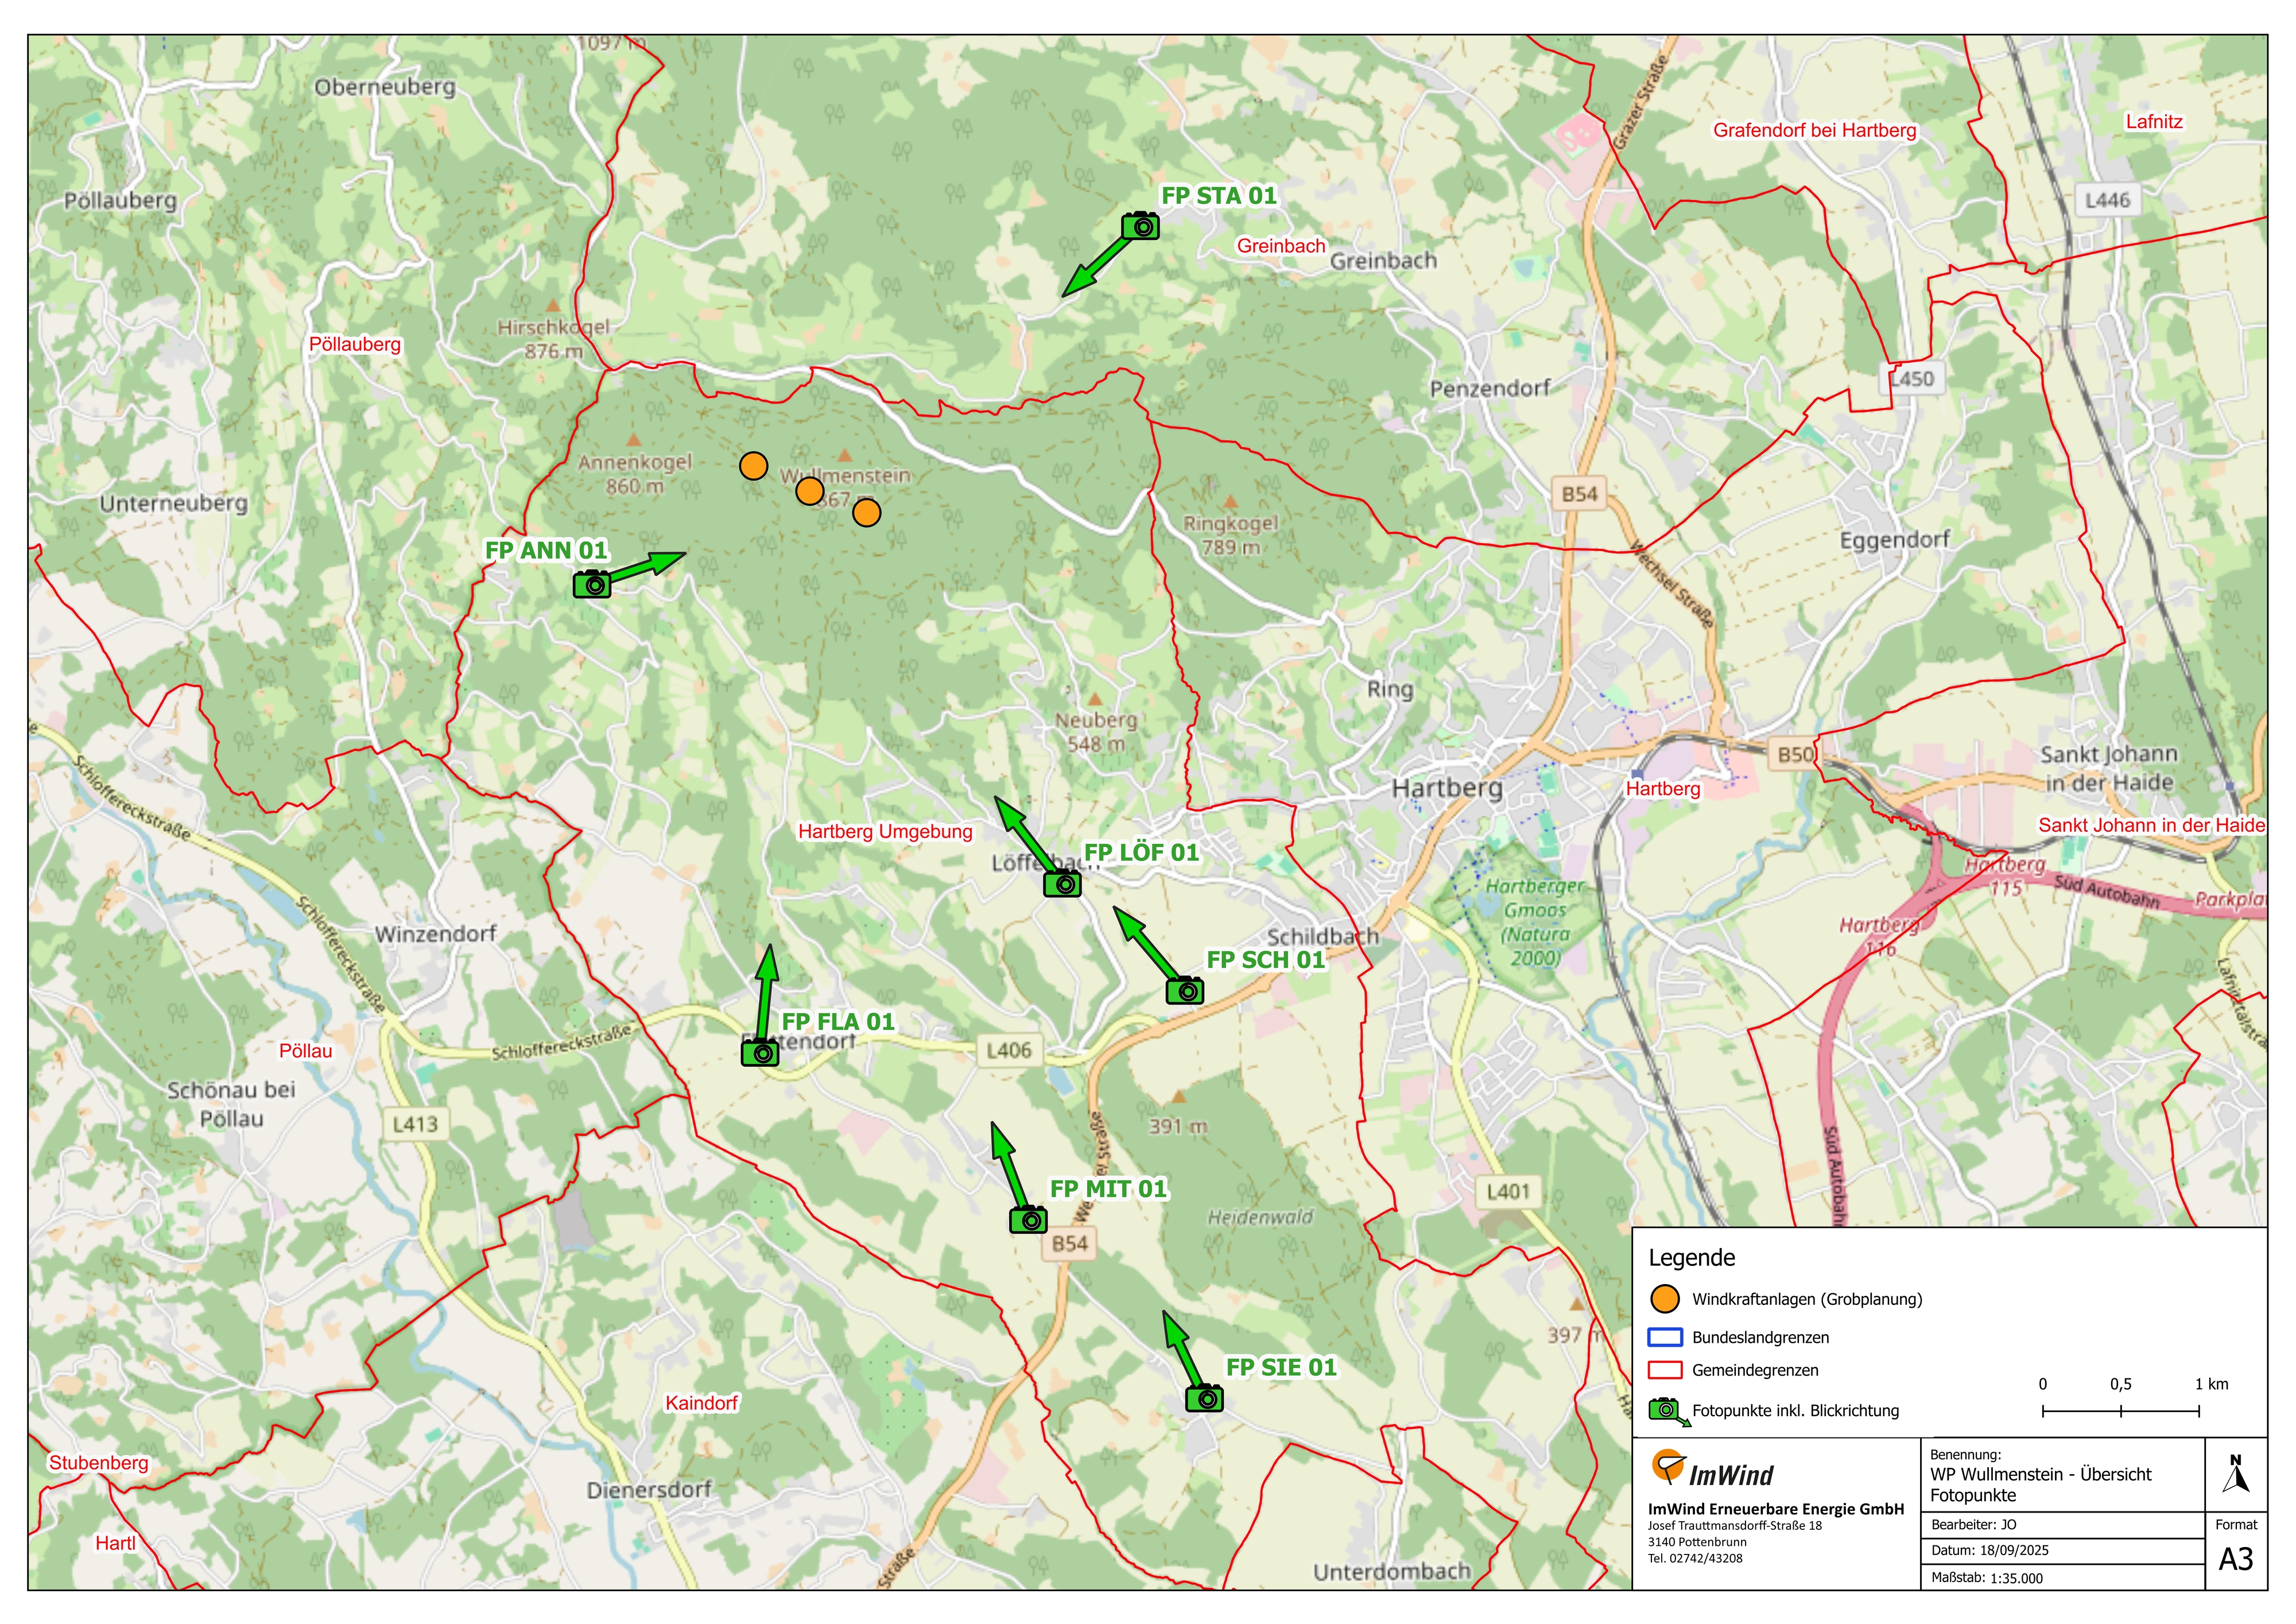The image size is (2296, 1624).
Task: Select the easternmost orange wind turbine marker
Action: click(x=866, y=513)
